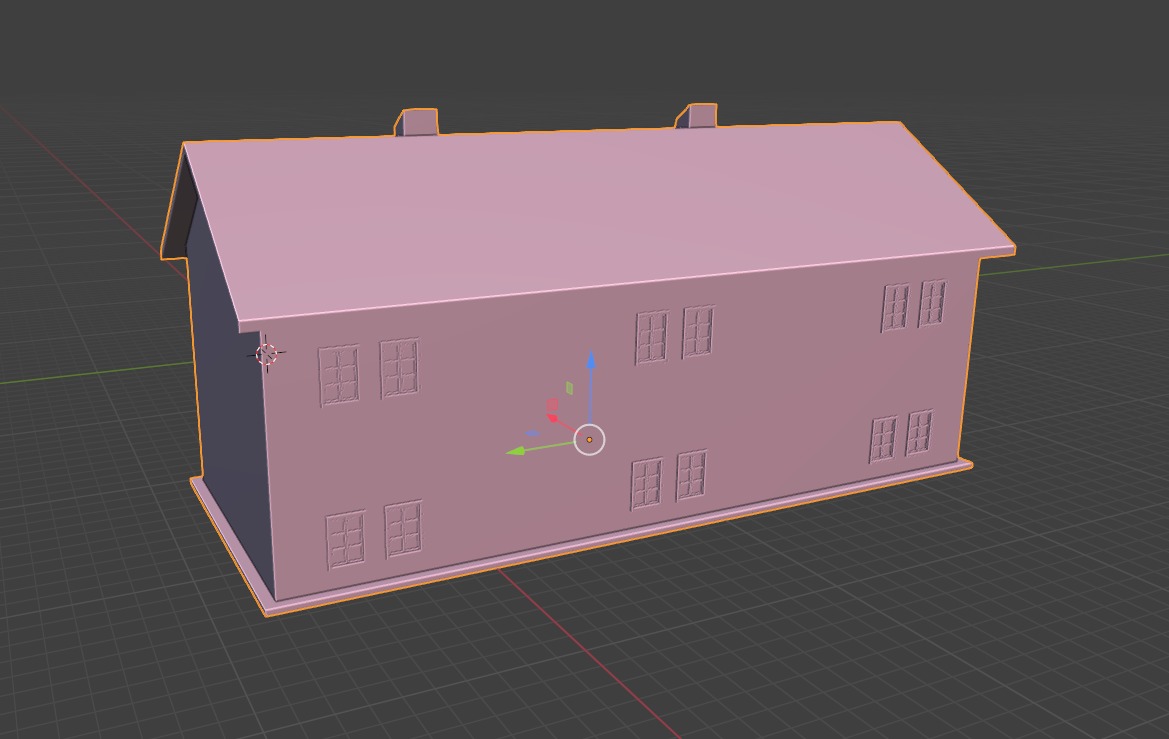
Task: Click the white free-move circle of the gizmo
Action: click(590, 440)
